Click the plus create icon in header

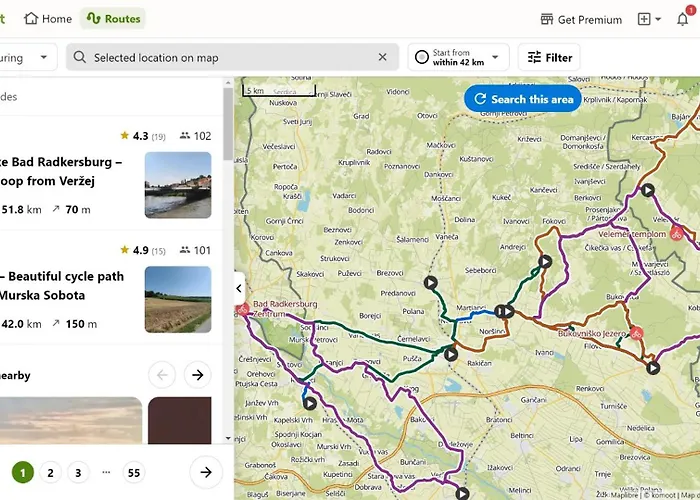(x=645, y=19)
